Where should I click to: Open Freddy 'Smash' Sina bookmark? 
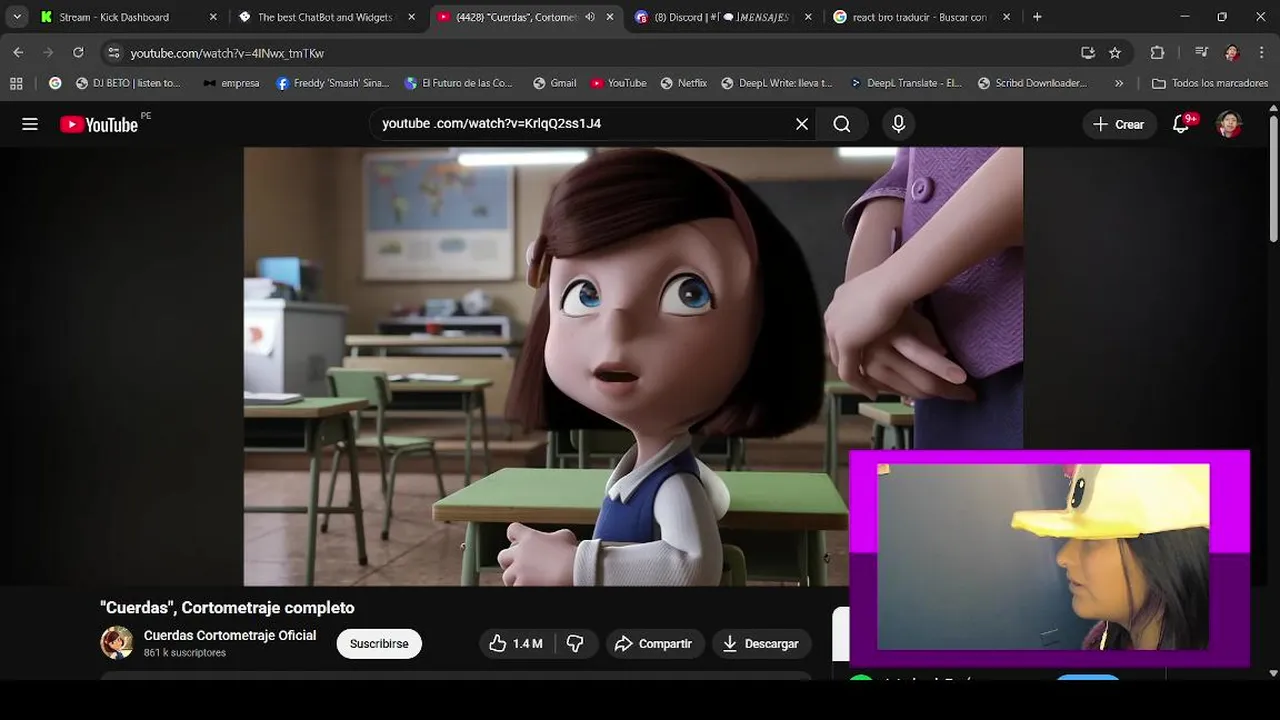click(x=333, y=83)
